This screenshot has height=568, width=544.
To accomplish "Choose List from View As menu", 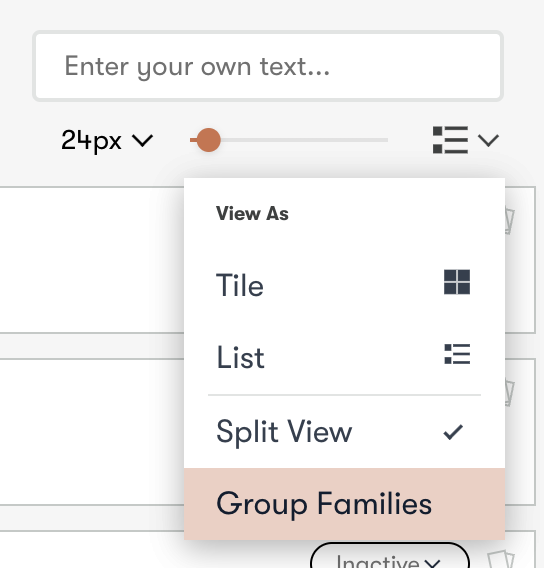I will click(x=344, y=357).
